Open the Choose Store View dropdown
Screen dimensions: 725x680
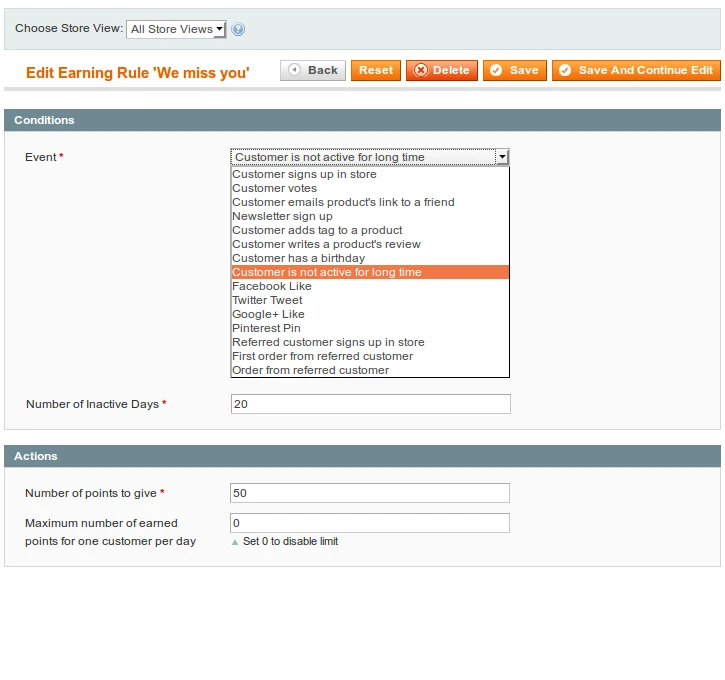[176, 29]
